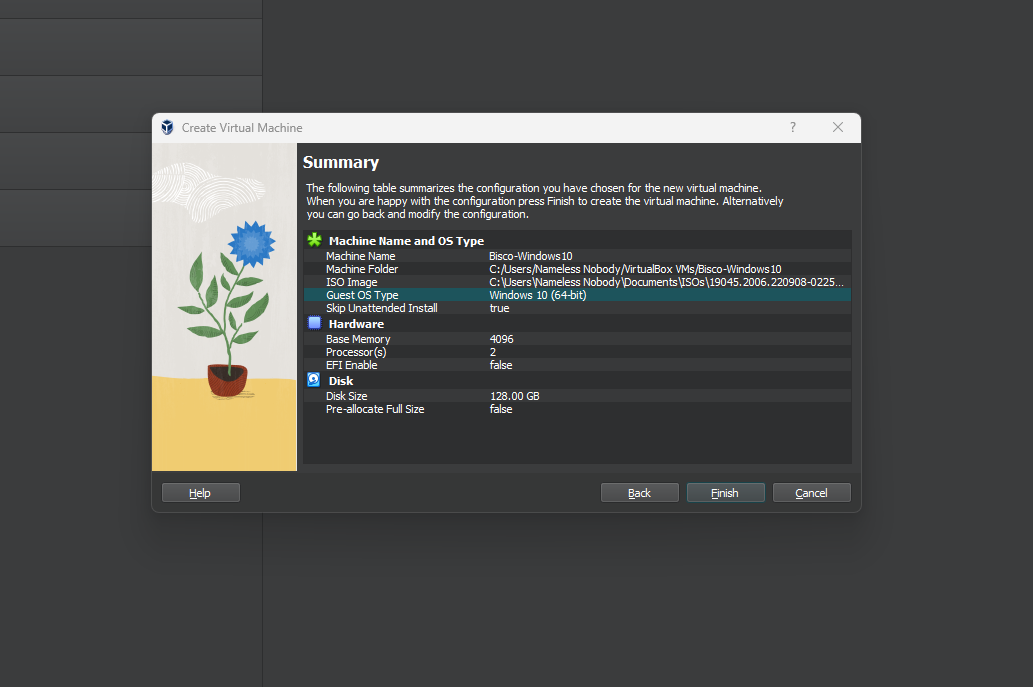Viewport: 1033px width, 687px height.
Task: Click the VirtualBox logo in the title bar
Action: (x=167, y=128)
